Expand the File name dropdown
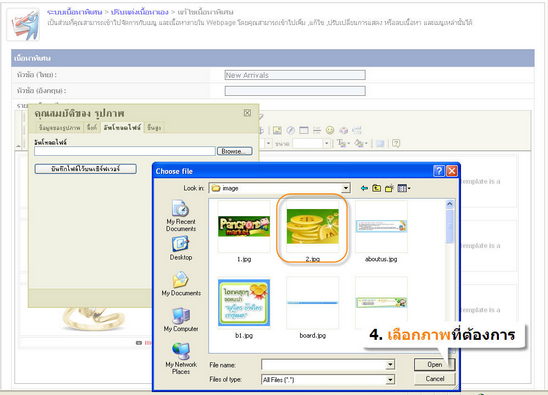The width and height of the screenshot is (548, 395). point(390,365)
